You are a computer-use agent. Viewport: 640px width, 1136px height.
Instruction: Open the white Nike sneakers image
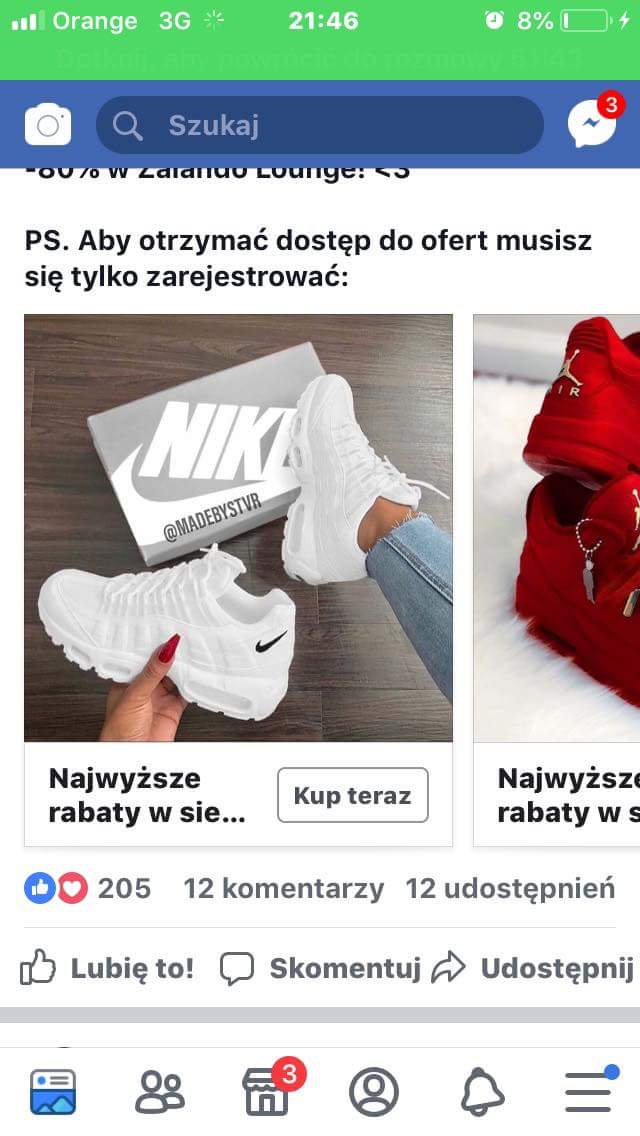238,528
